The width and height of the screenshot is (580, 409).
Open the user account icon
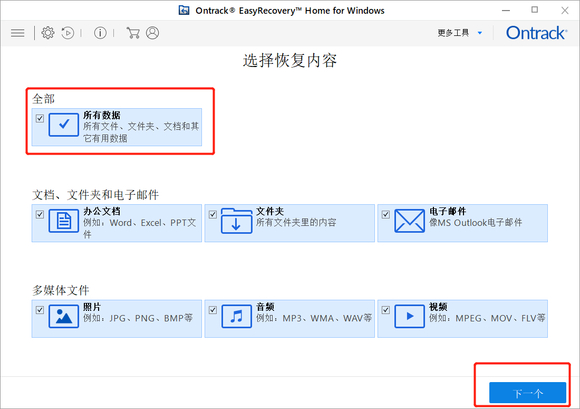pyautogui.click(x=152, y=33)
